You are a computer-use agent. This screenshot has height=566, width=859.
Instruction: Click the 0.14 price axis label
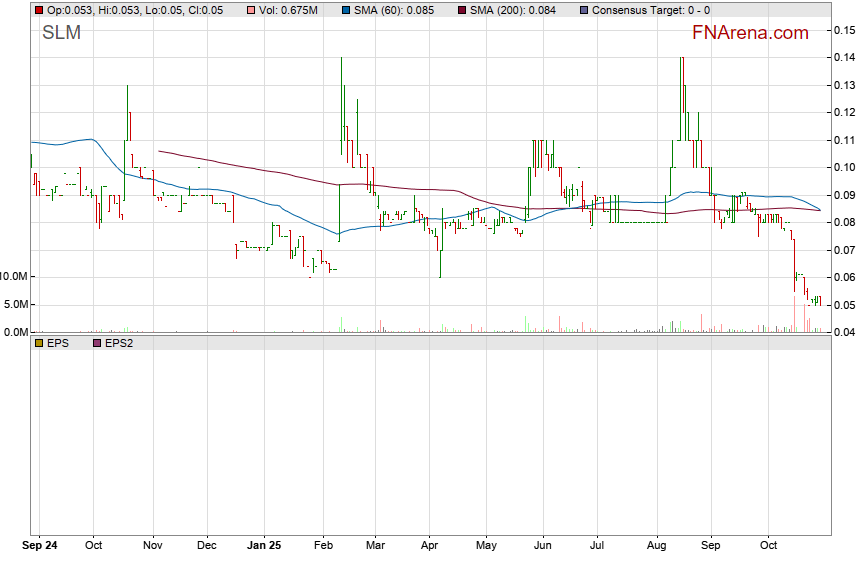(x=843, y=58)
